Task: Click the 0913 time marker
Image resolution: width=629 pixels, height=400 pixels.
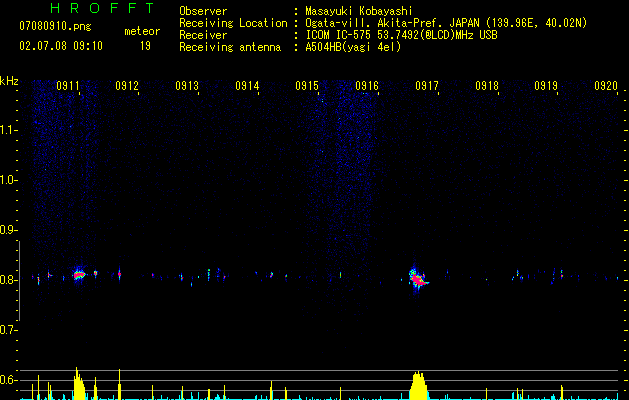Action: click(x=187, y=86)
